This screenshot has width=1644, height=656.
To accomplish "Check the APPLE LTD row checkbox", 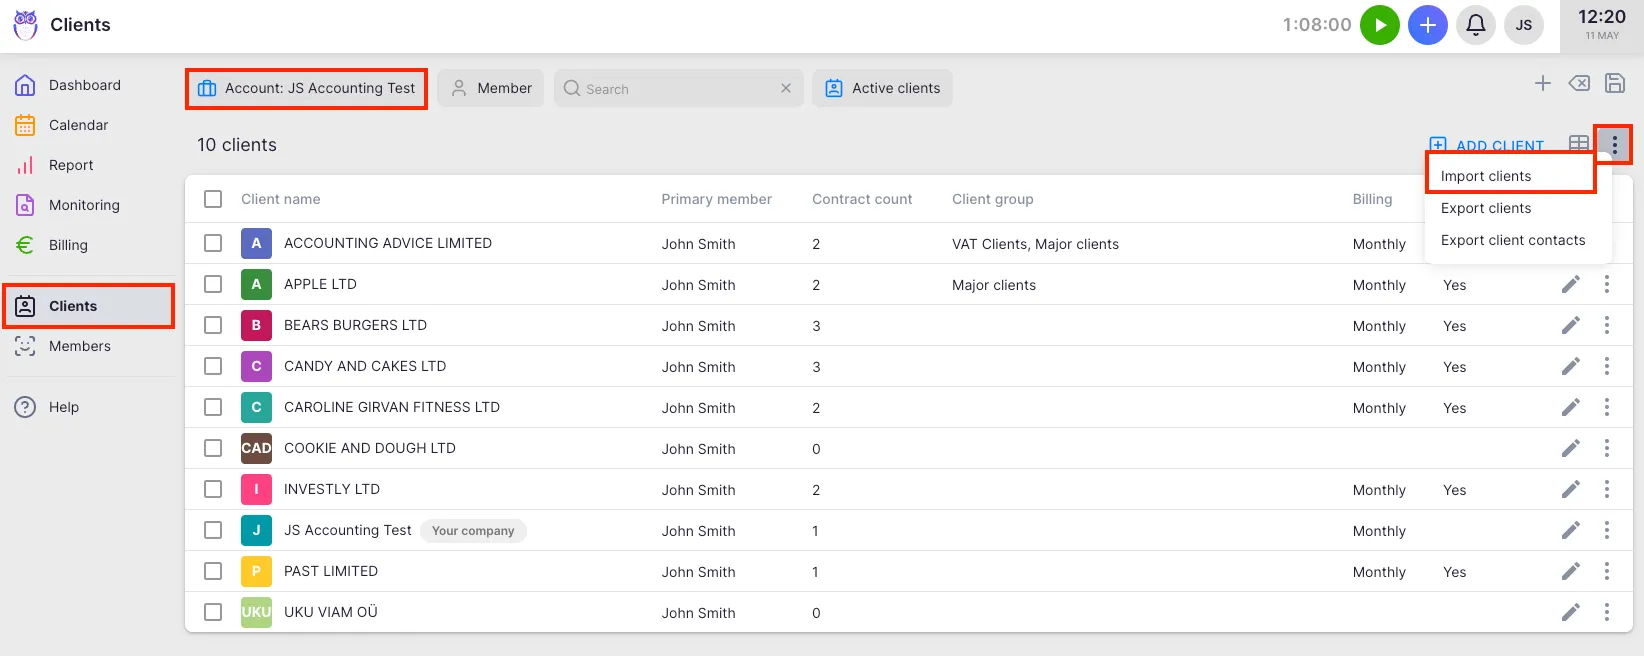I will [x=213, y=284].
